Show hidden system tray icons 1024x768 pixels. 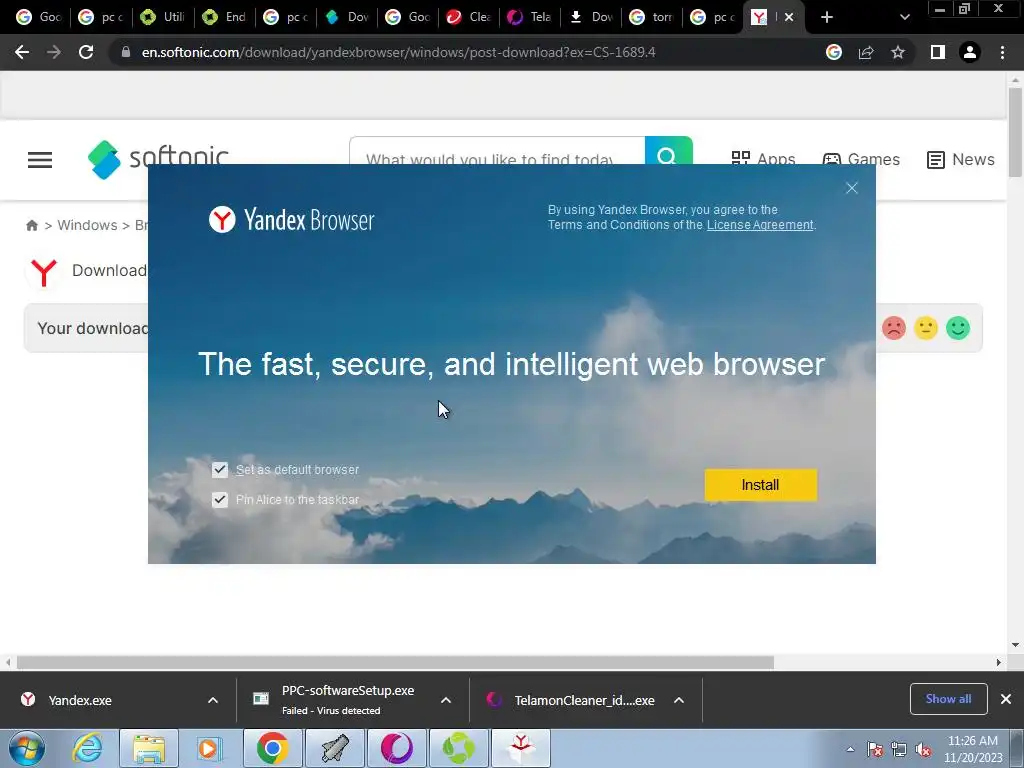tap(850, 749)
